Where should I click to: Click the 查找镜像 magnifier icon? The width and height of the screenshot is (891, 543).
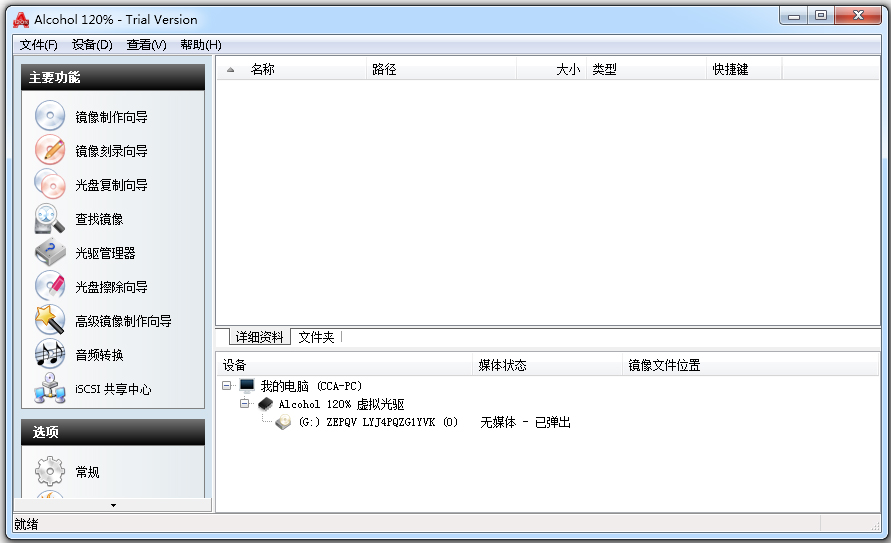coord(50,219)
